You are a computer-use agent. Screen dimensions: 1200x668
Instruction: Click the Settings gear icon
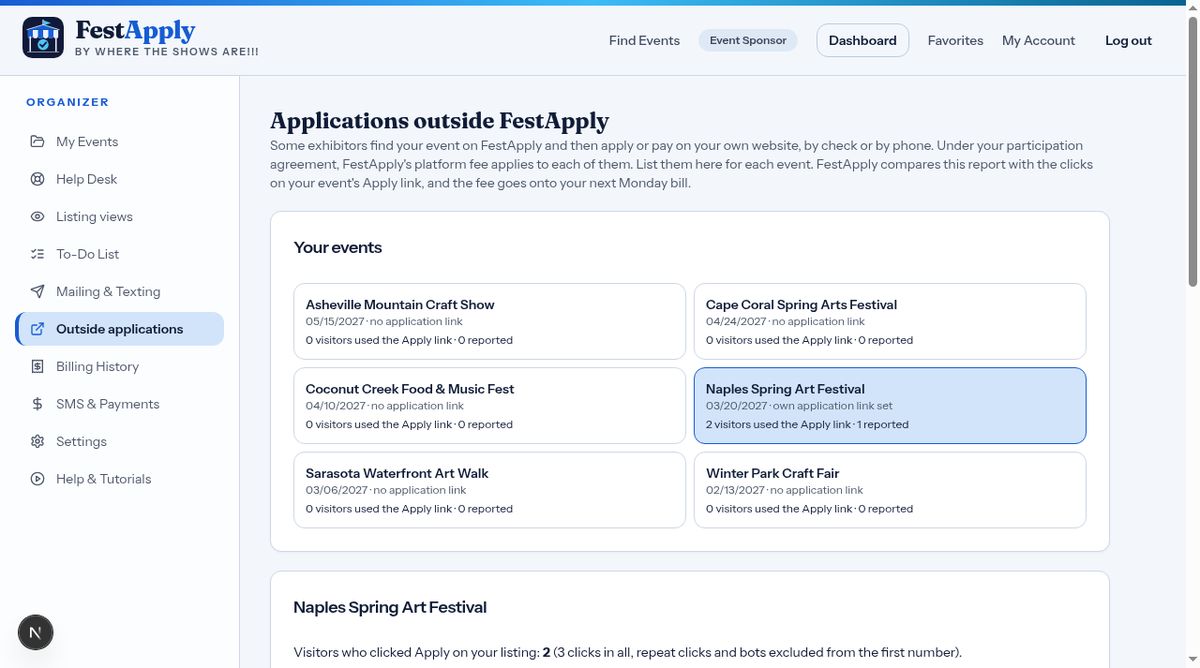37,442
